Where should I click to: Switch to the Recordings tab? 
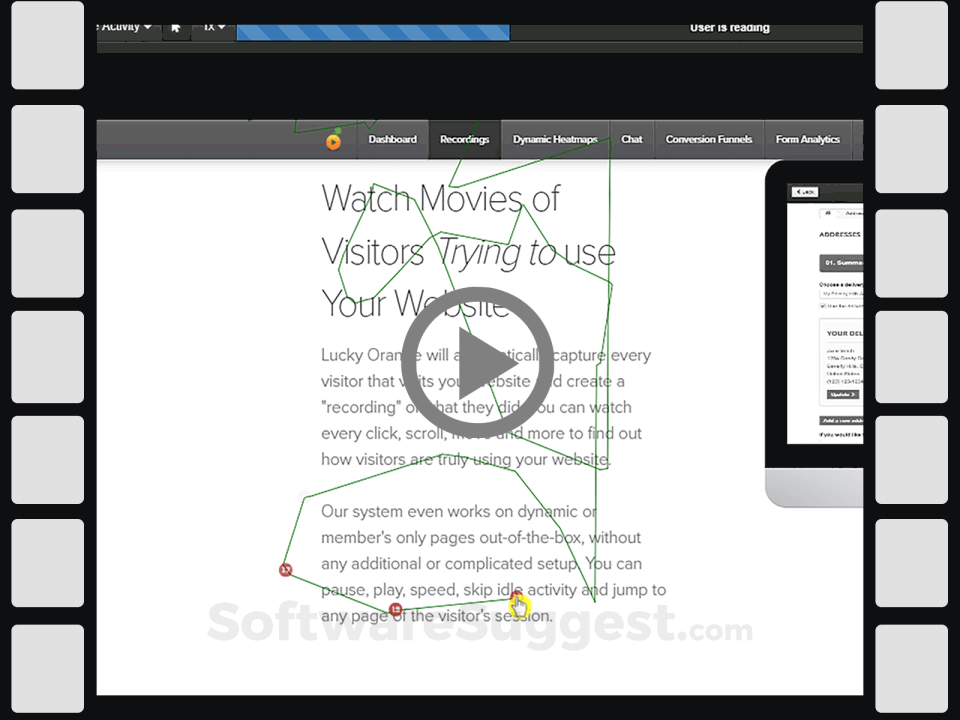(465, 140)
